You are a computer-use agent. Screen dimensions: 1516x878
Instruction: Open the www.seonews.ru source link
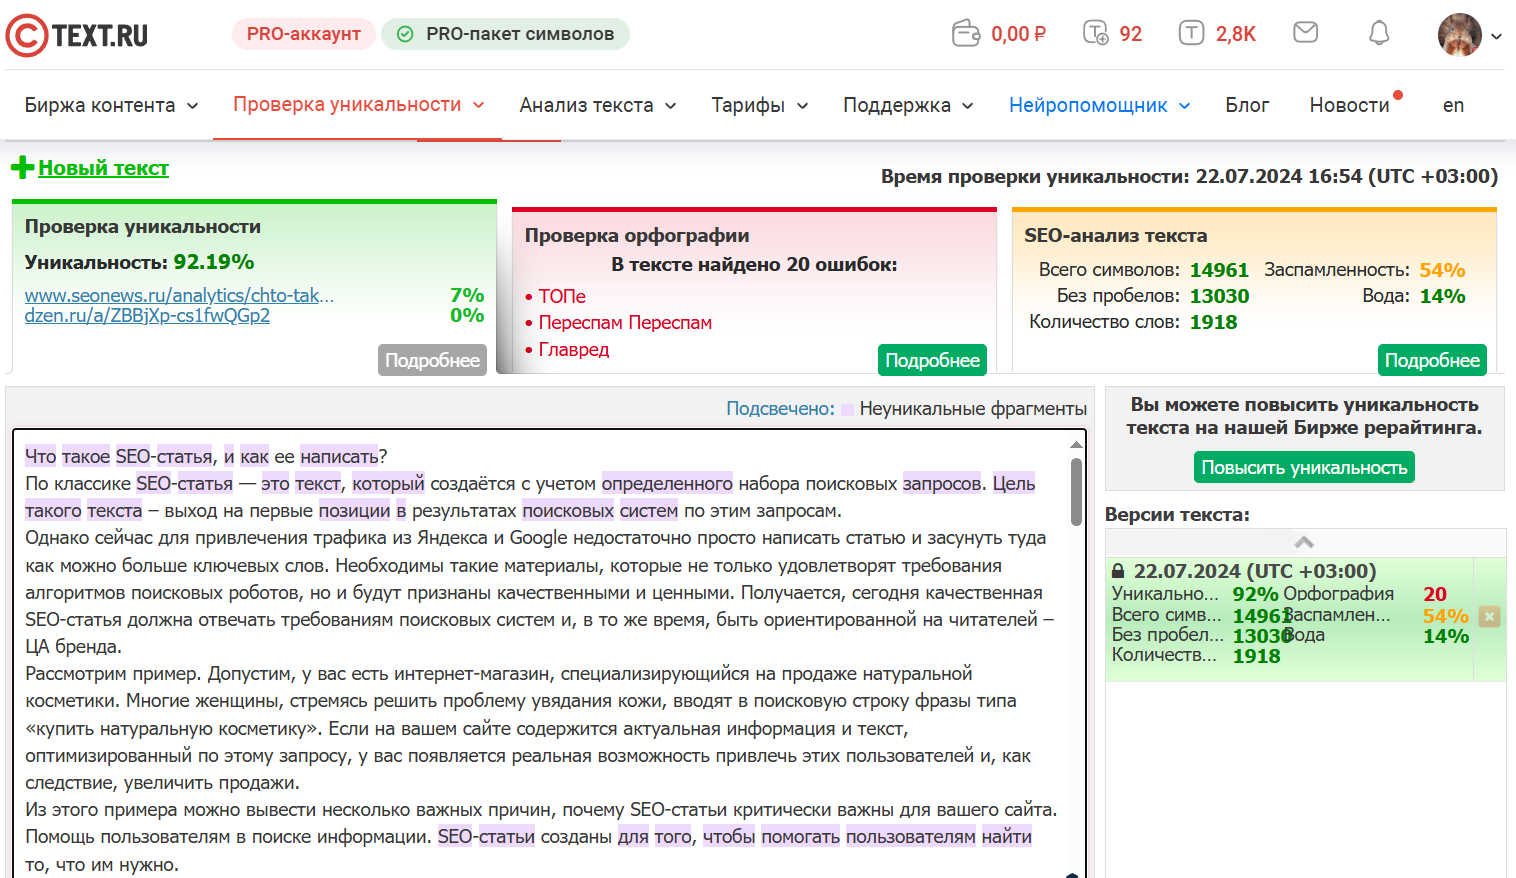(x=179, y=295)
